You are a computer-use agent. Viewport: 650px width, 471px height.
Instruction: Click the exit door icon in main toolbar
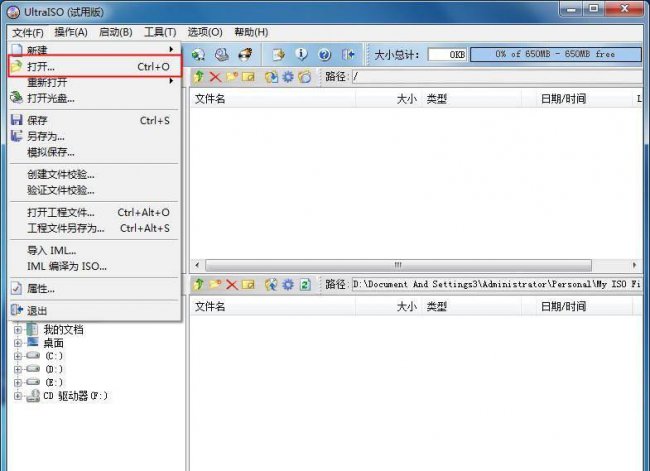[x=348, y=54]
